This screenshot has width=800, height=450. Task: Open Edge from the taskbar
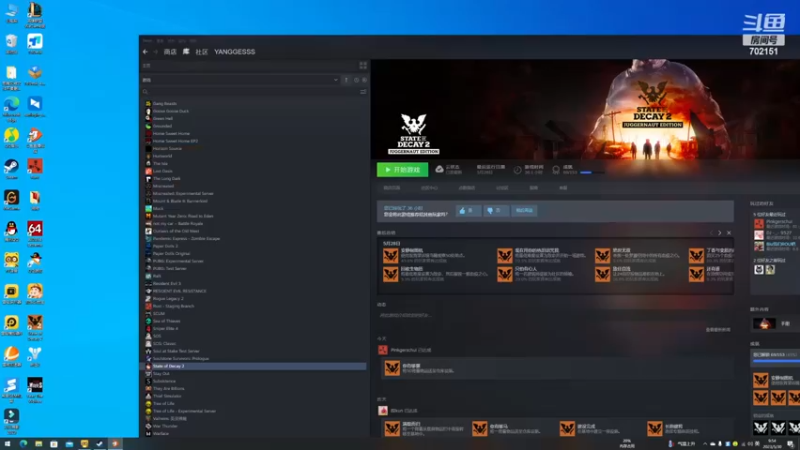(23, 444)
